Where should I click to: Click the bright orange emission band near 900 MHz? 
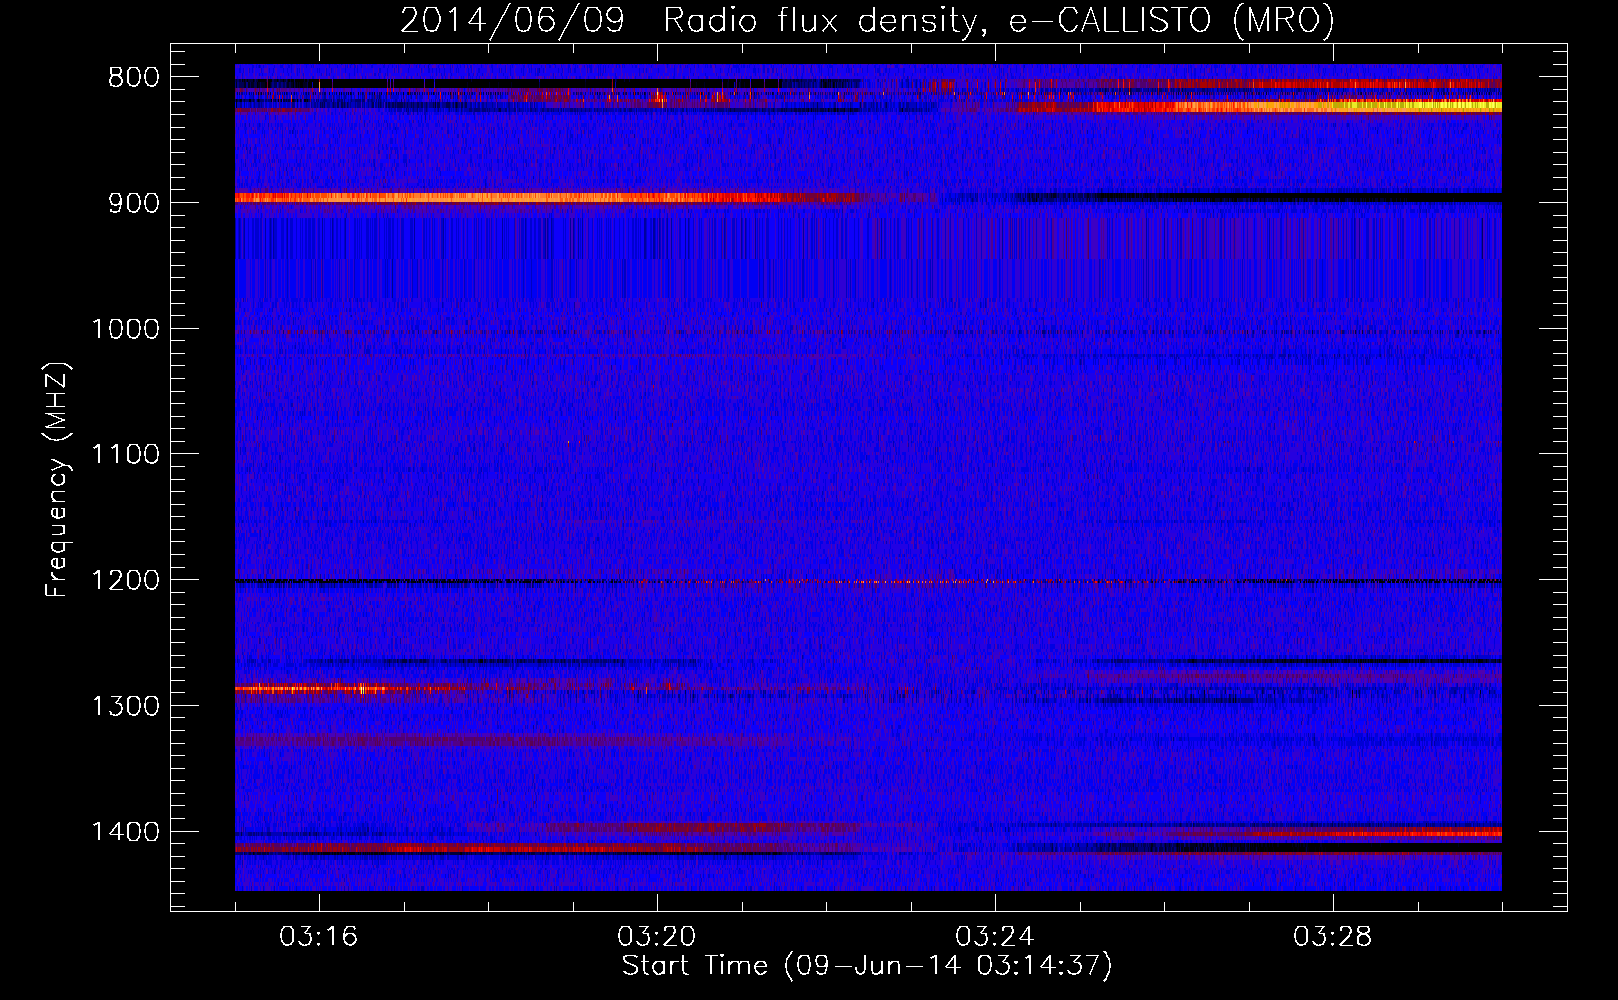pyautogui.click(x=548, y=198)
